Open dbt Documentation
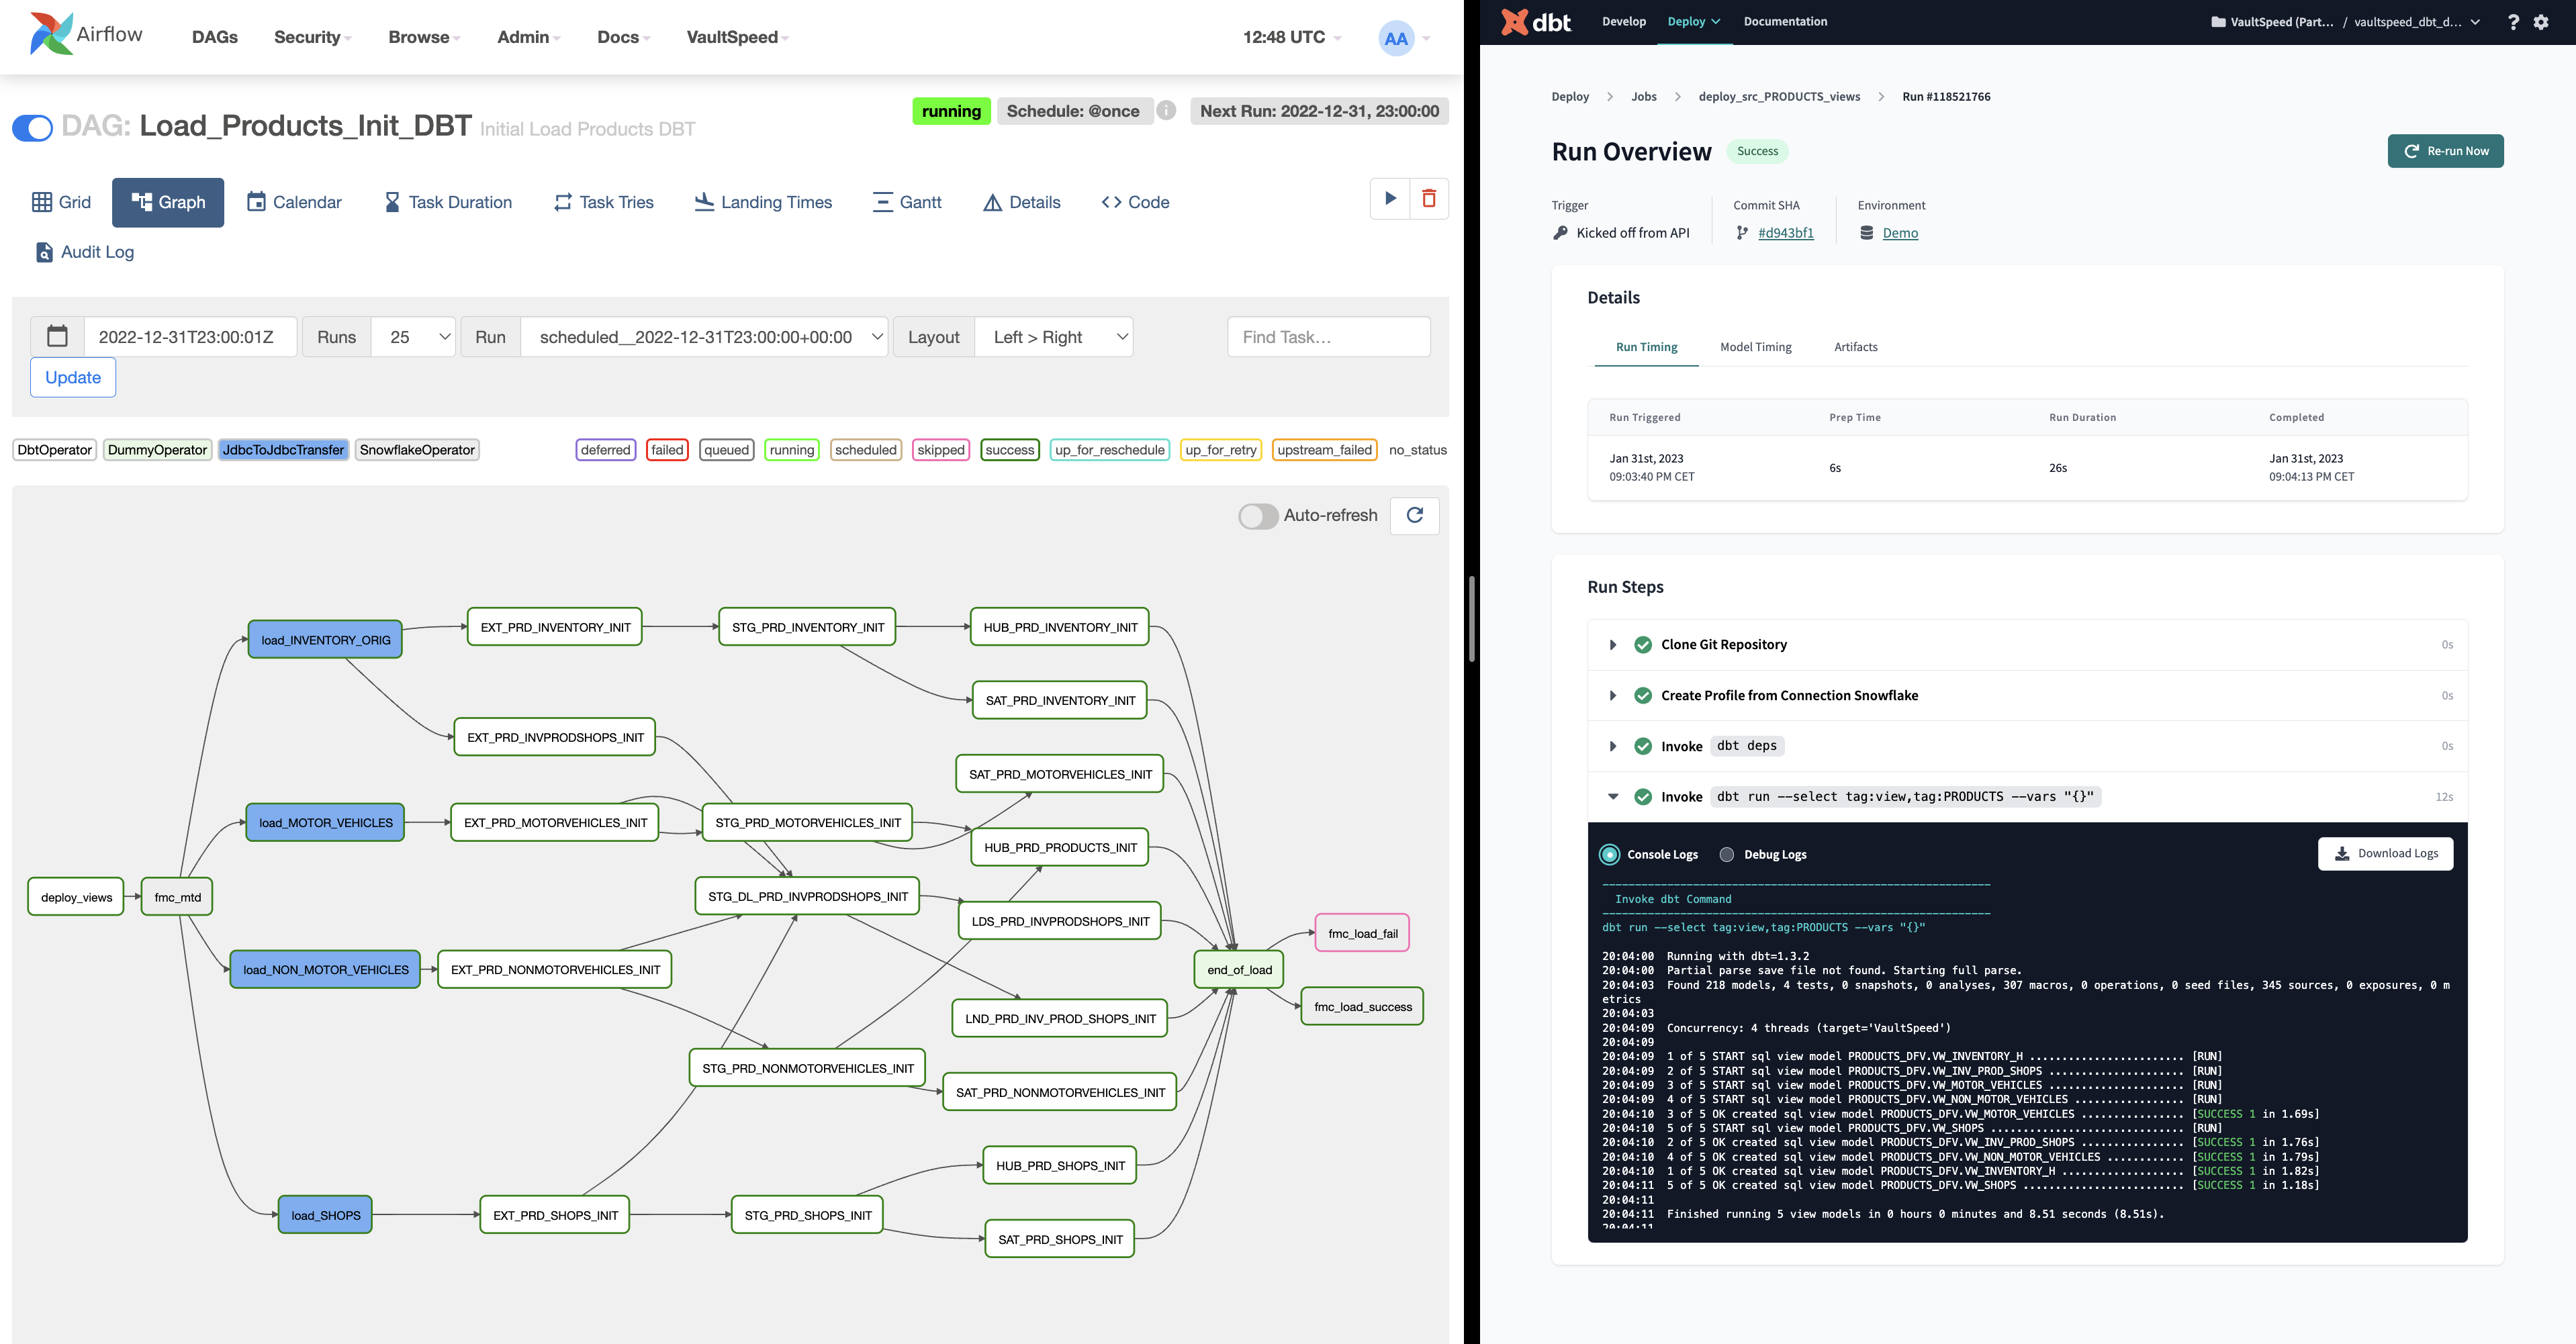Viewport: 2576px width, 1344px height. 1785,21
